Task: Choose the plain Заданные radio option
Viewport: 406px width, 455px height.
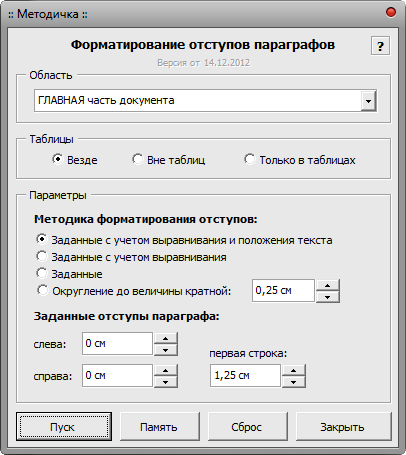Action: [69, 274]
